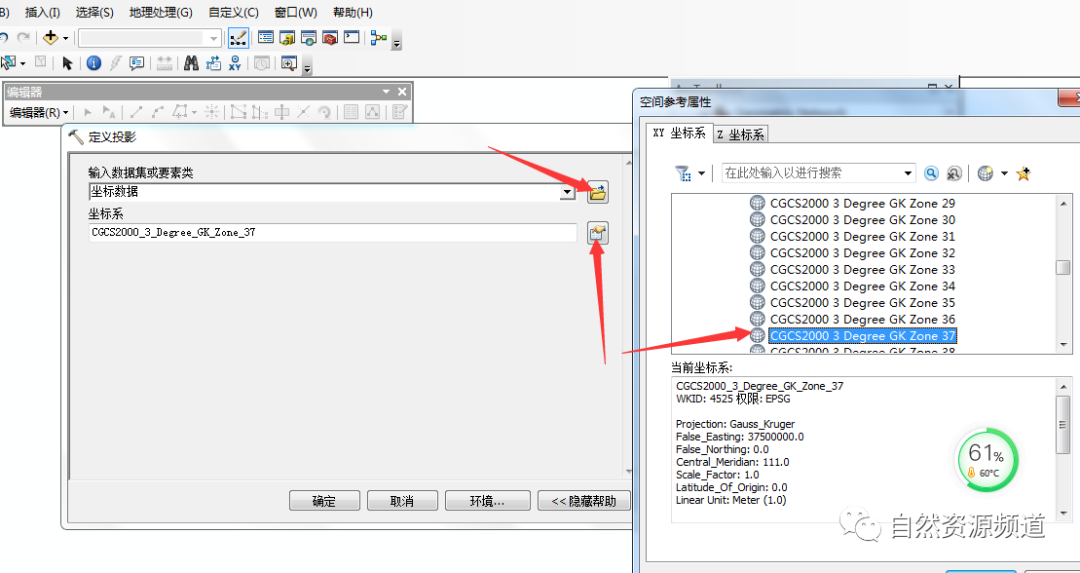Image resolution: width=1080 pixels, height=573 pixels.
Task: Open the Search window icon
Action: point(309,37)
